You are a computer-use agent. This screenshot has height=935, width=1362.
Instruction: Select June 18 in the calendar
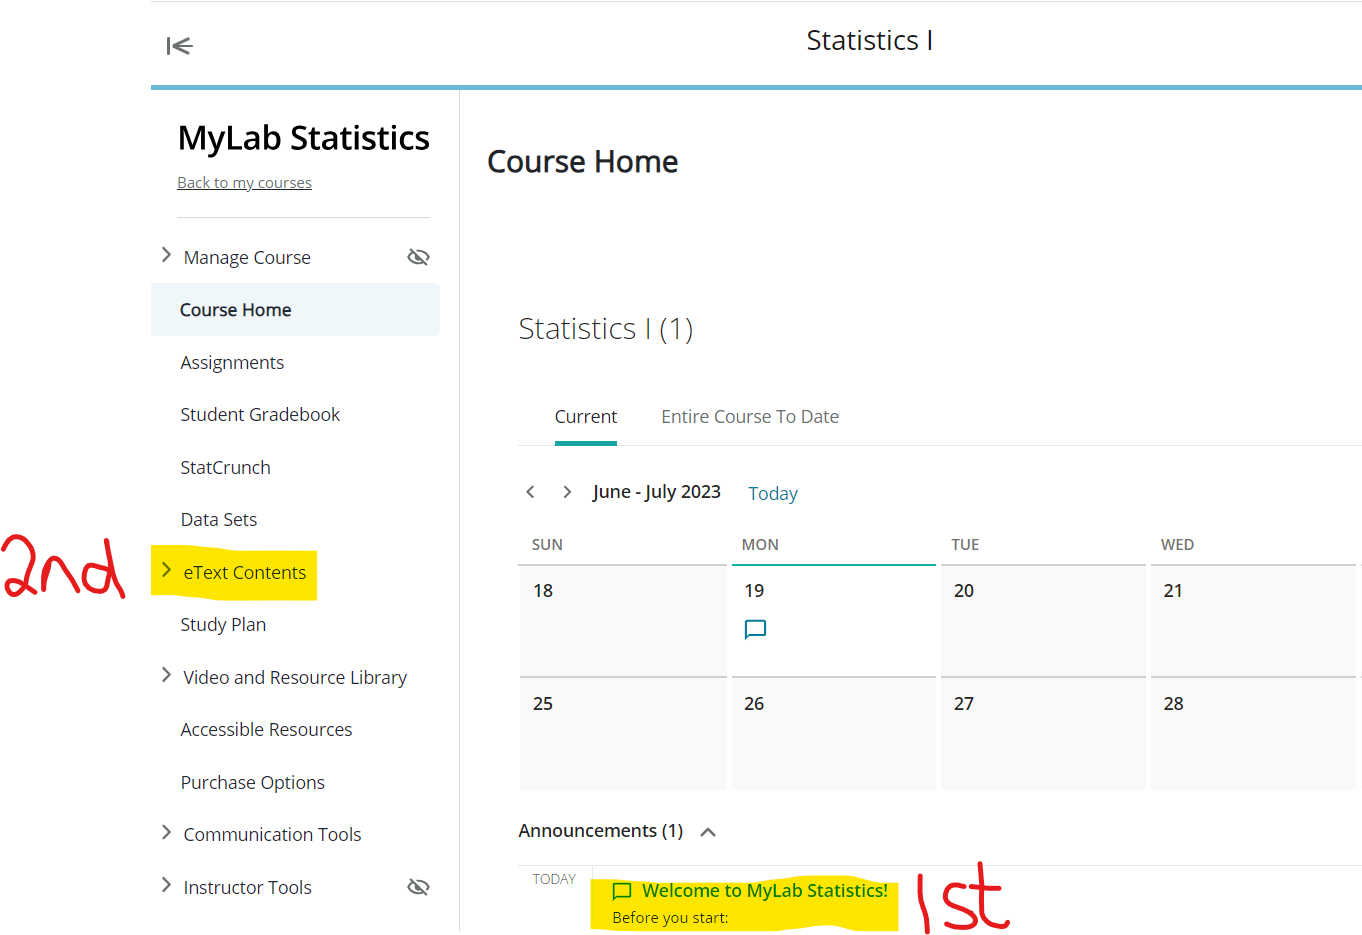coord(623,621)
